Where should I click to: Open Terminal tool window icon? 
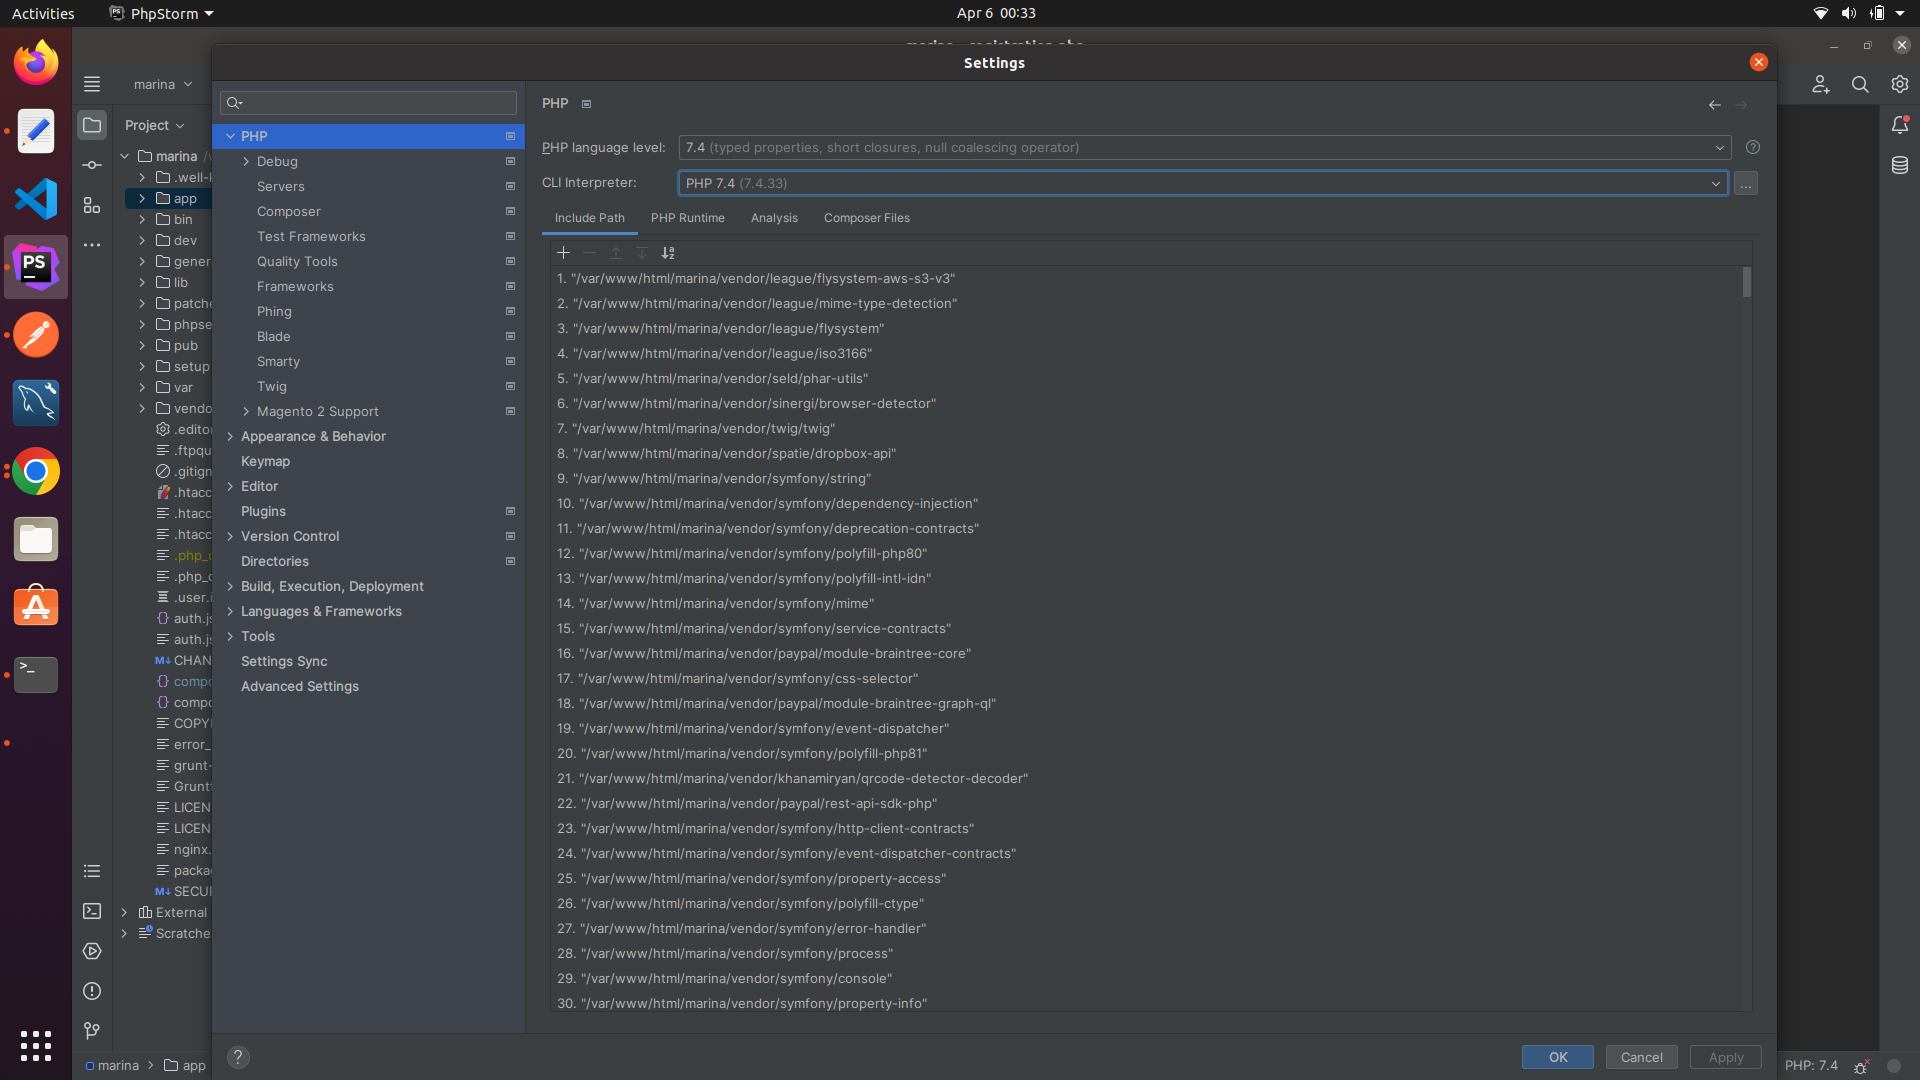click(92, 911)
